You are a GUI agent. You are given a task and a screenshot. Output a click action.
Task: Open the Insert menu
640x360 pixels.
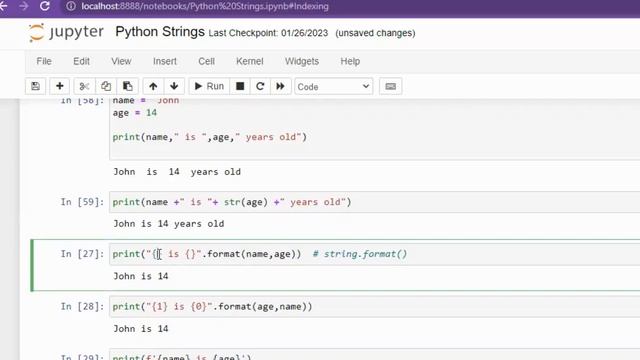(x=165, y=61)
